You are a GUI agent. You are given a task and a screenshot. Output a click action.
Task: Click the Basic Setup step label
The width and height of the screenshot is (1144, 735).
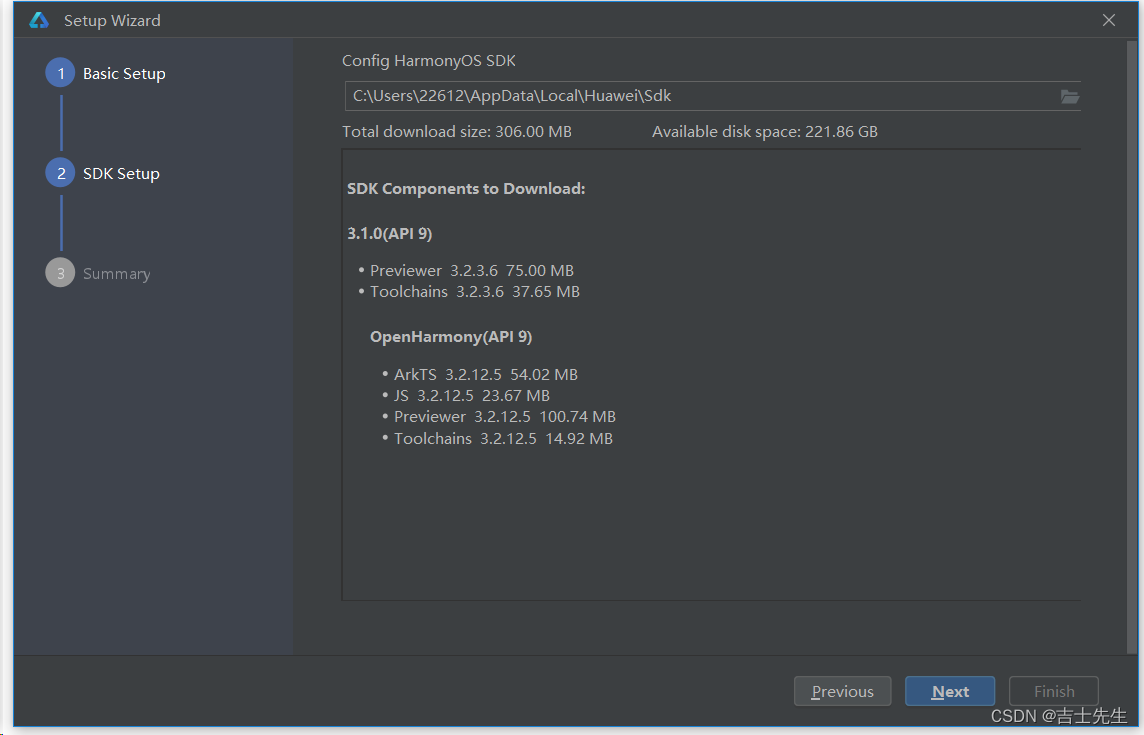pos(124,74)
